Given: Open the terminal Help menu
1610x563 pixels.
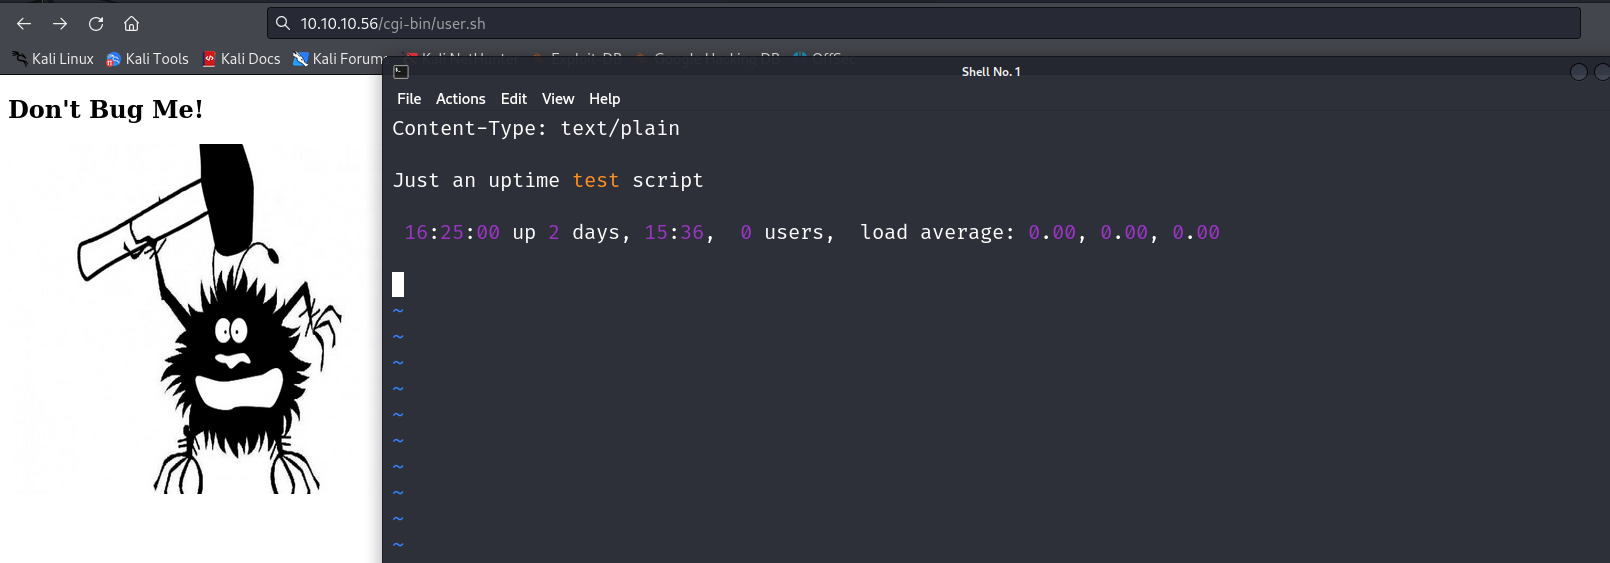Looking at the screenshot, I should click(x=604, y=99).
